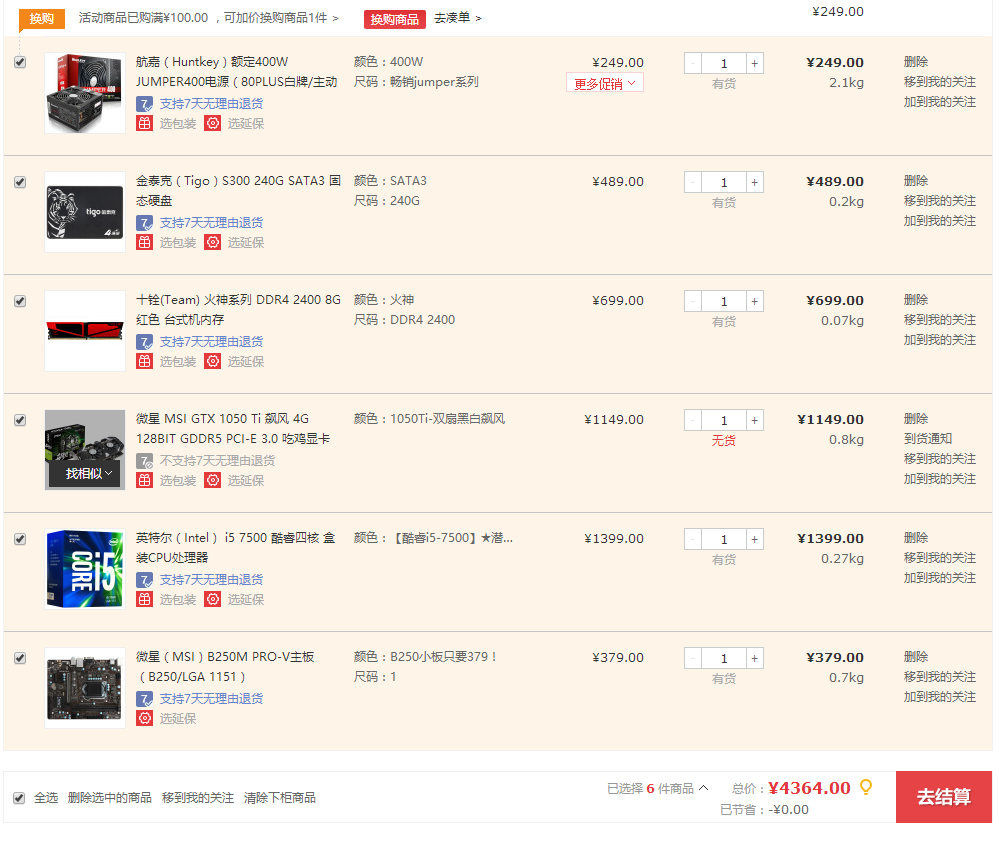Click the extended warranty icon for MSI GTX 1050 Ti
This screenshot has height=844, width=999.
[213, 481]
